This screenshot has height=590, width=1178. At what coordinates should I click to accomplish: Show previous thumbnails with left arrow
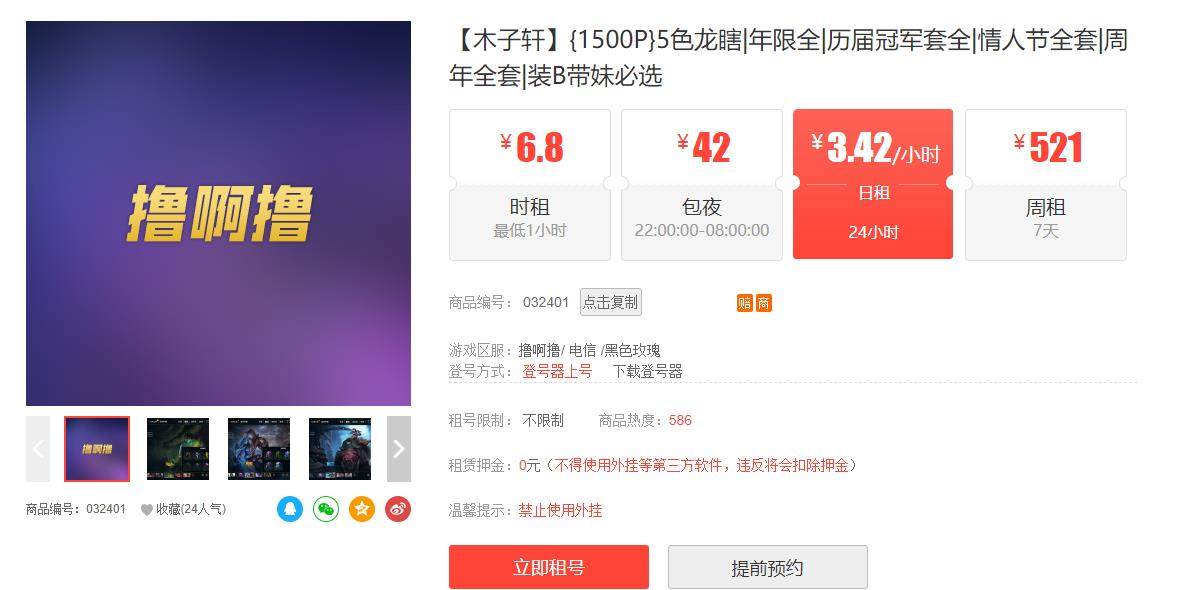point(38,449)
